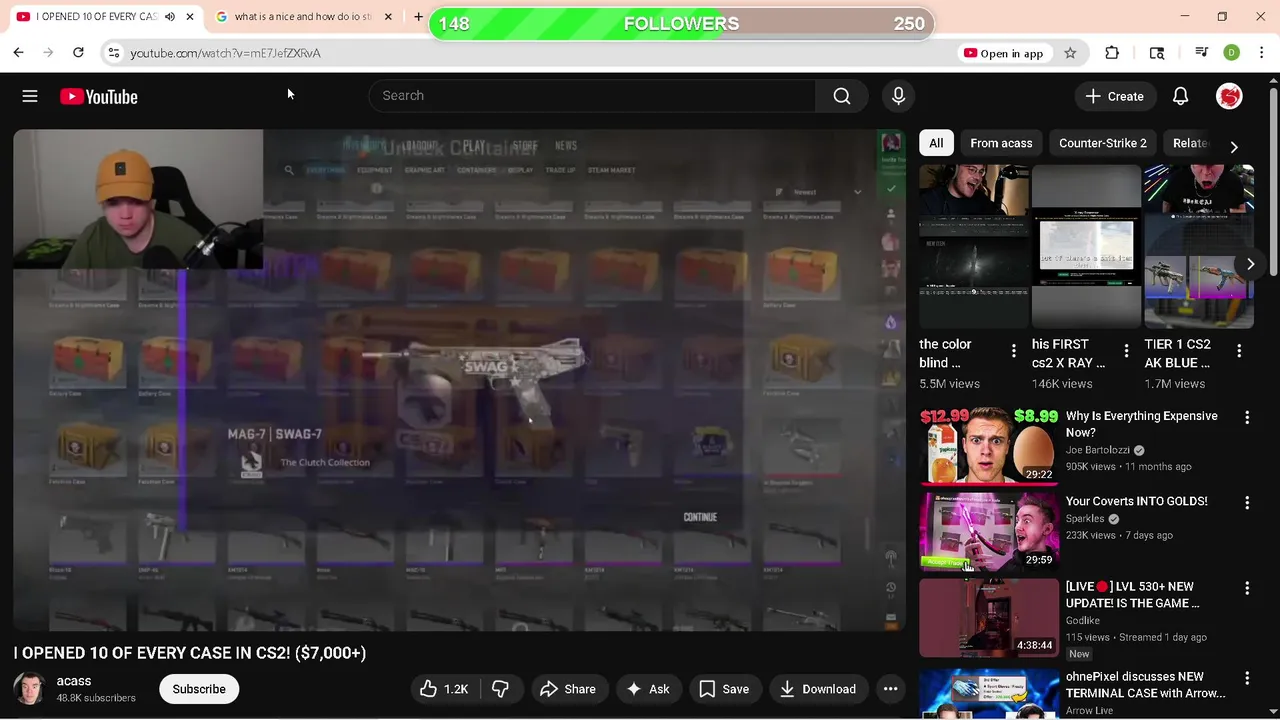The image size is (1280, 720).
Task: Bookmark this page with the star
Action: tap(1070, 53)
